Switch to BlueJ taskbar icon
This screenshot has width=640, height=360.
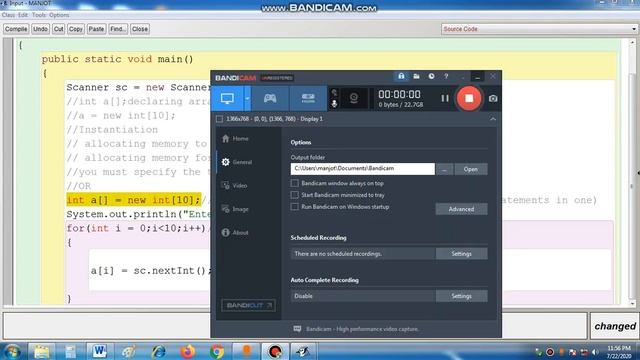coord(303,351)
